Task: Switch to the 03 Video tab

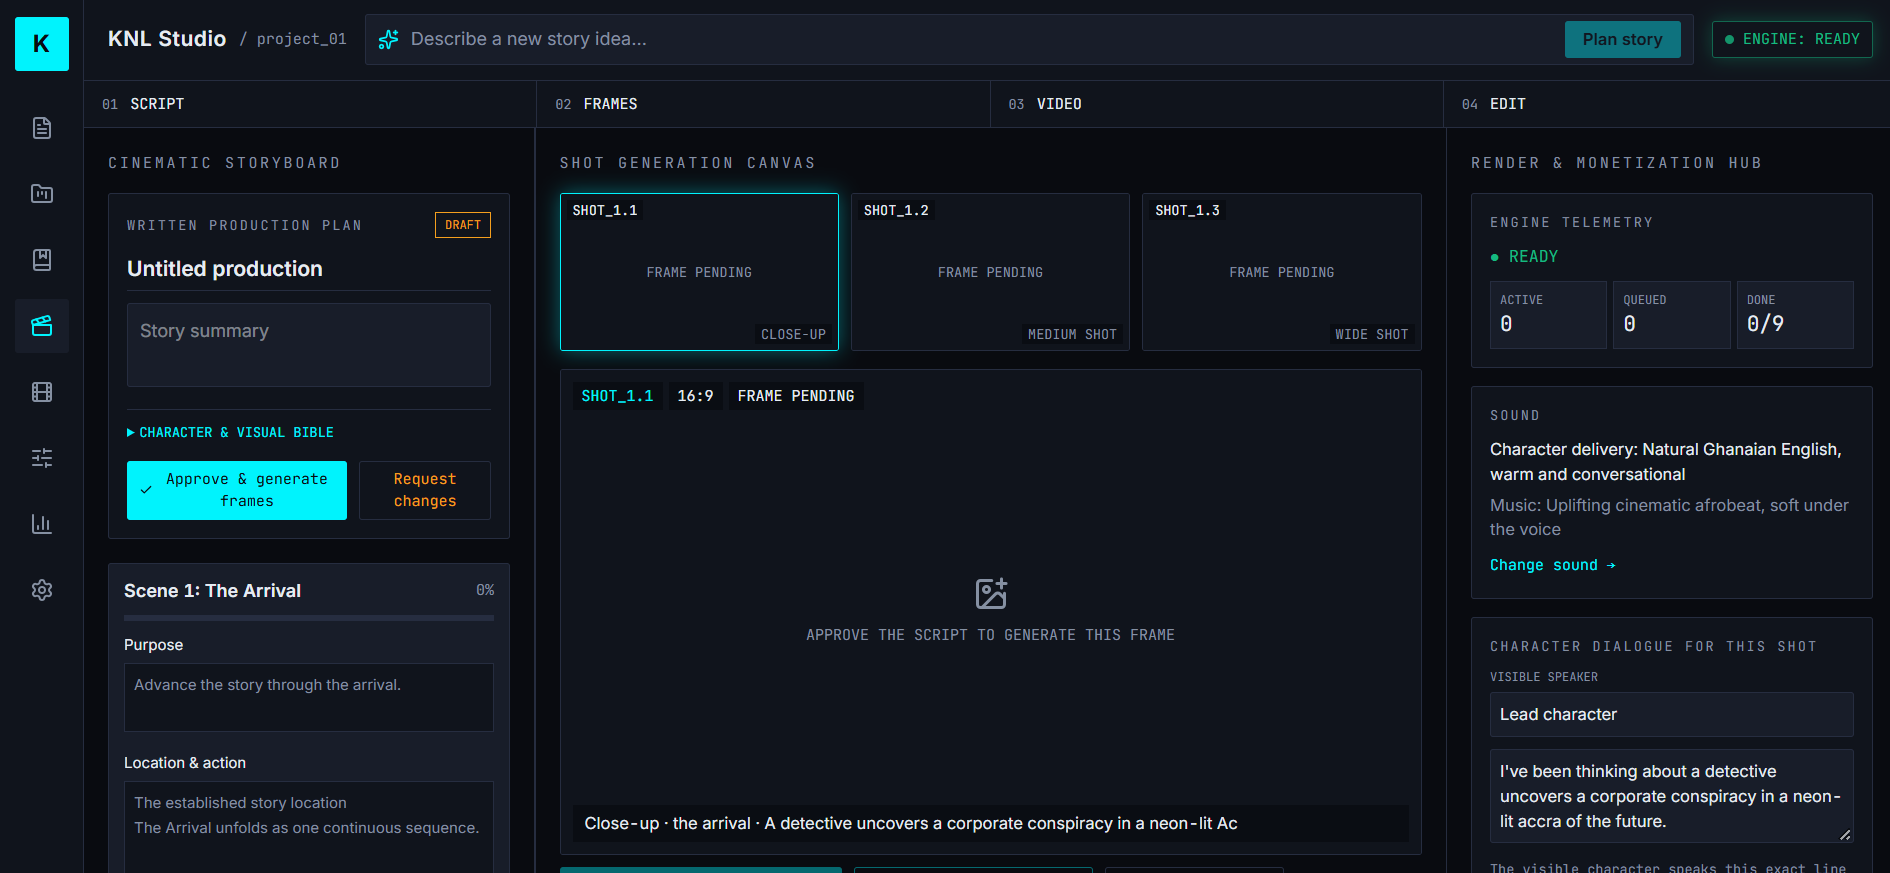Action: tap(1217, 104)
